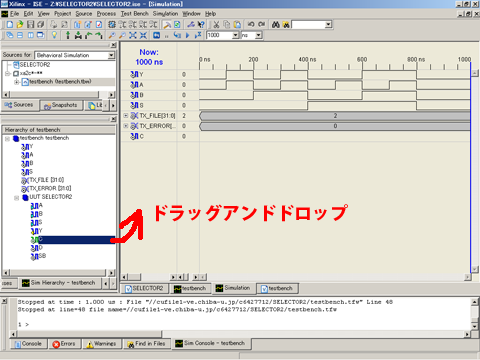The width and height of the screenshot is (480, 360).
Task: Click the Save icon in toolbar
Action: [30, 24]
